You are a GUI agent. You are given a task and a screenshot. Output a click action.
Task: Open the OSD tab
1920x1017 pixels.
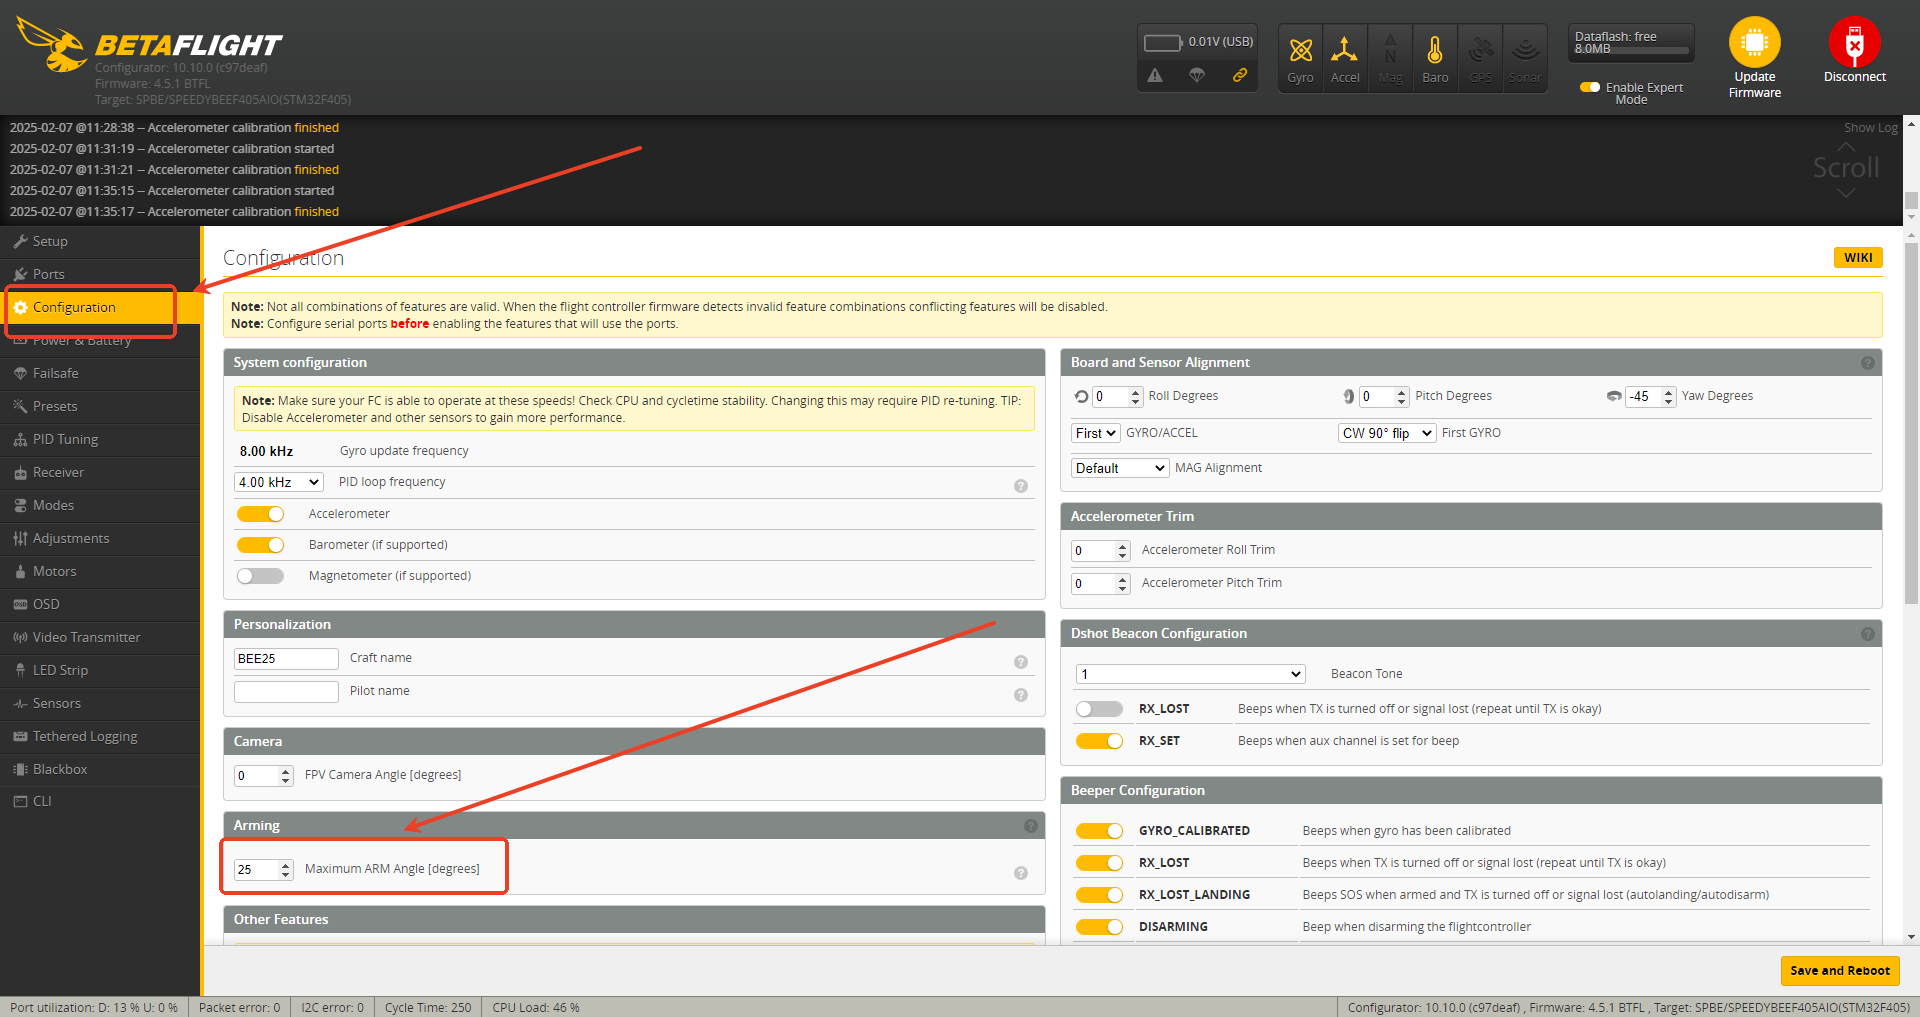click(100, 605)
